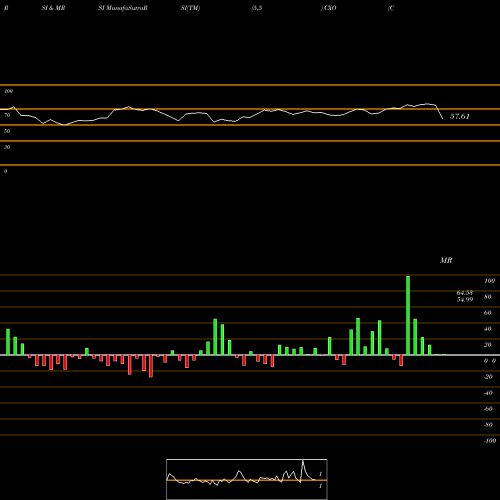Click the MR panel title label
Screen dimensions: 500x500
point(446,260)
